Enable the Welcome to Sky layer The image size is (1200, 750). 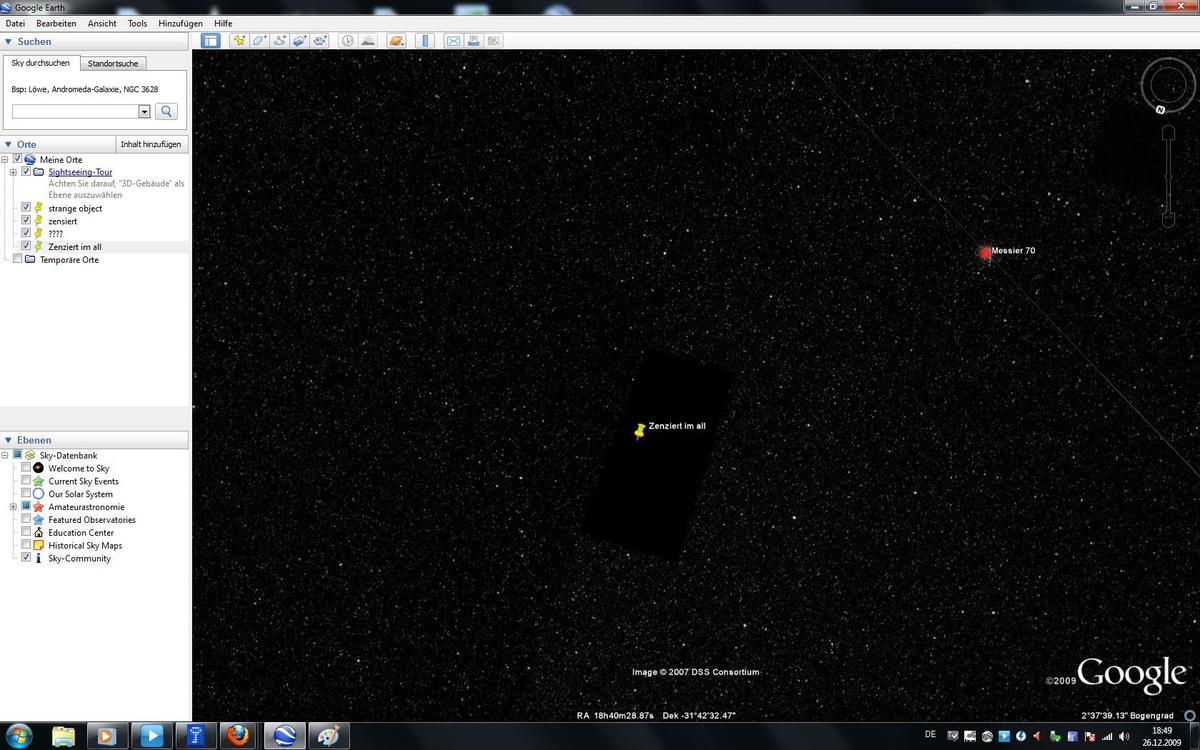(26, 468)
